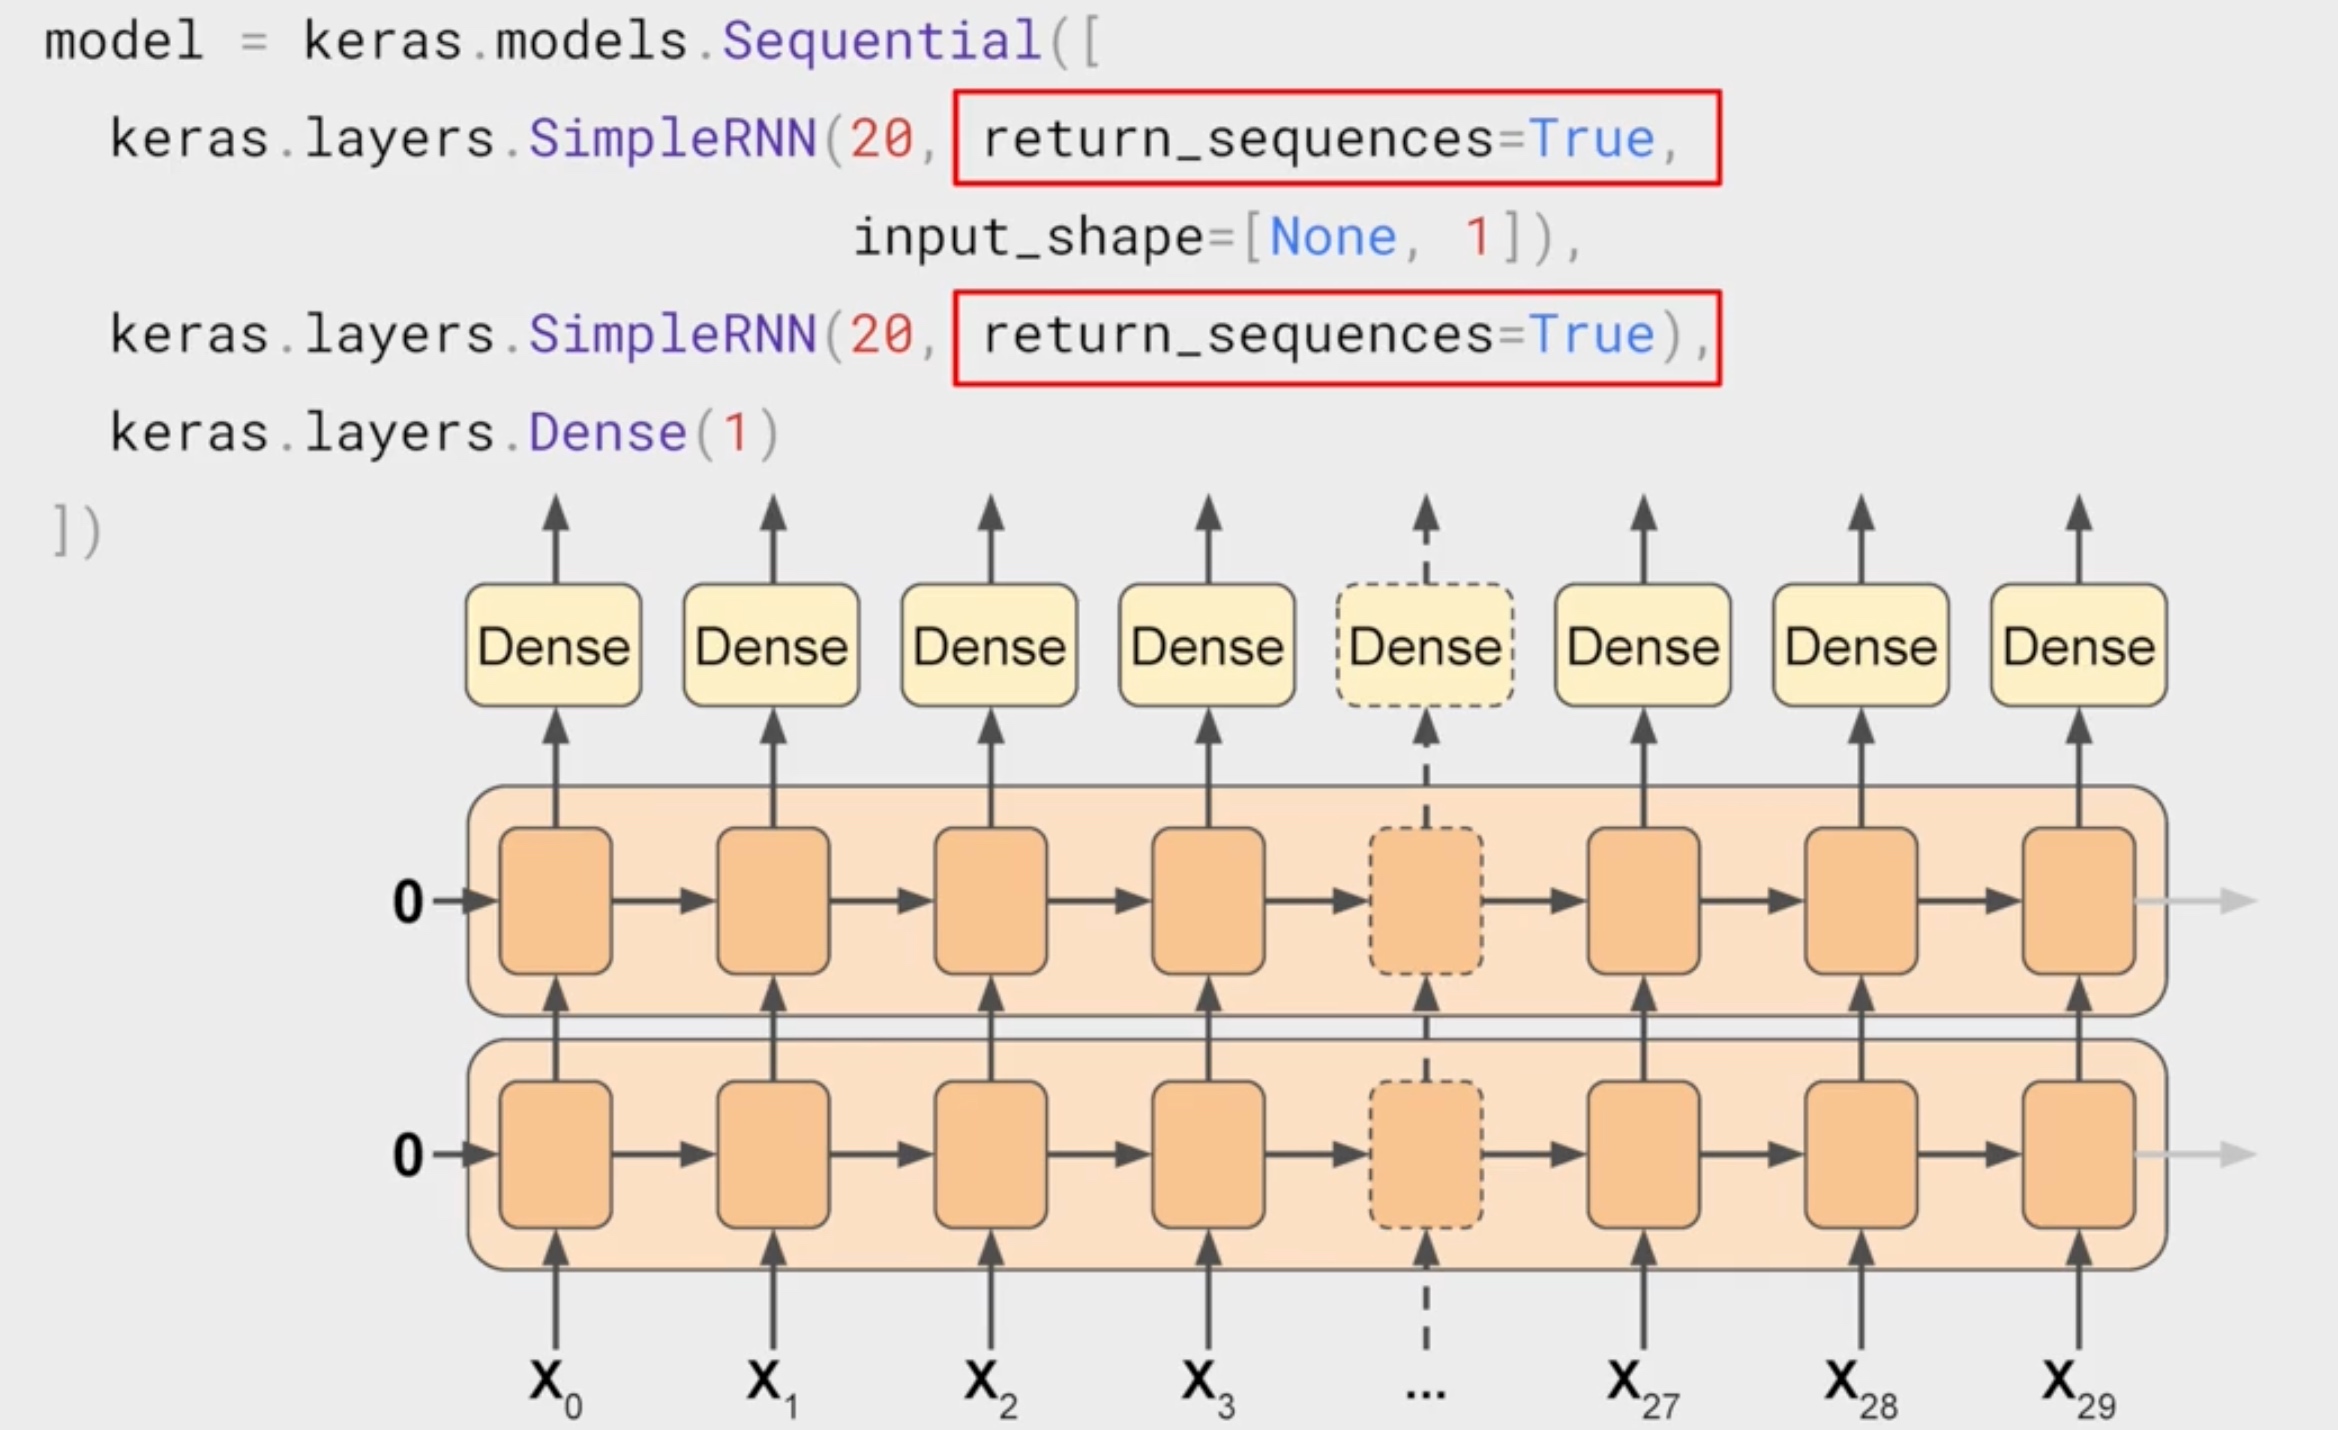2338x1430 pixels.
Task: Click the word "Sequential" in the code
Action: point(882,42)
